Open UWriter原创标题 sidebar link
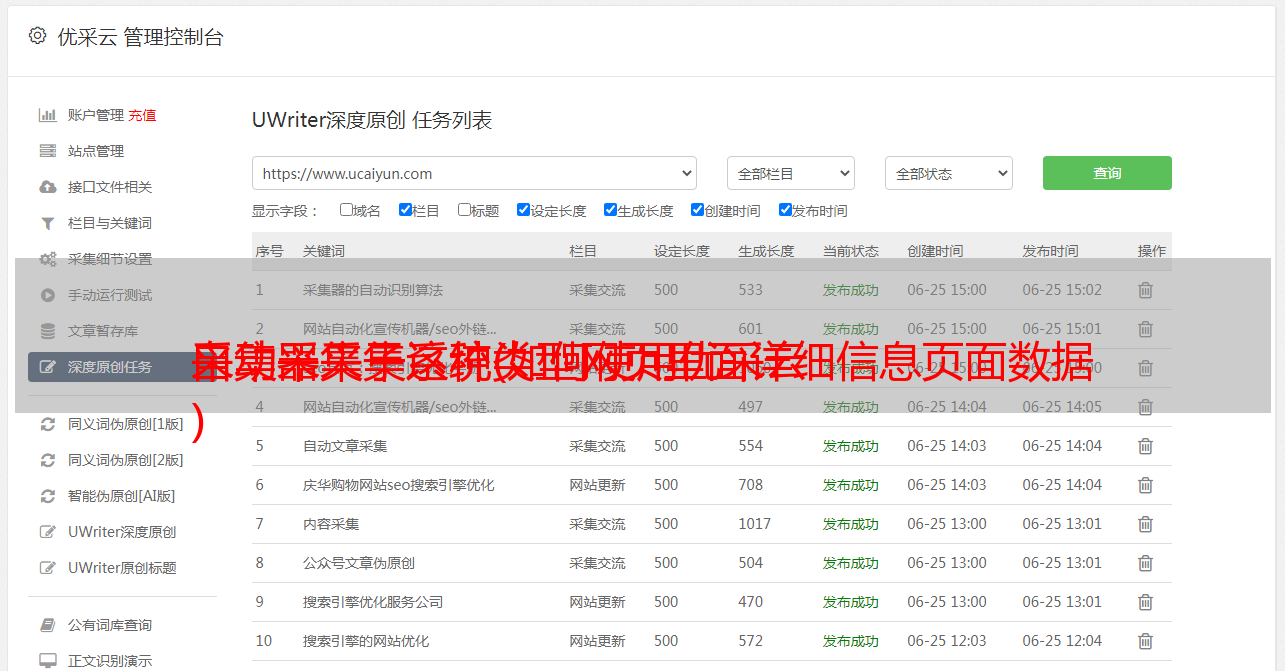This screenshot has height=671, width=1285. (122, 568)
